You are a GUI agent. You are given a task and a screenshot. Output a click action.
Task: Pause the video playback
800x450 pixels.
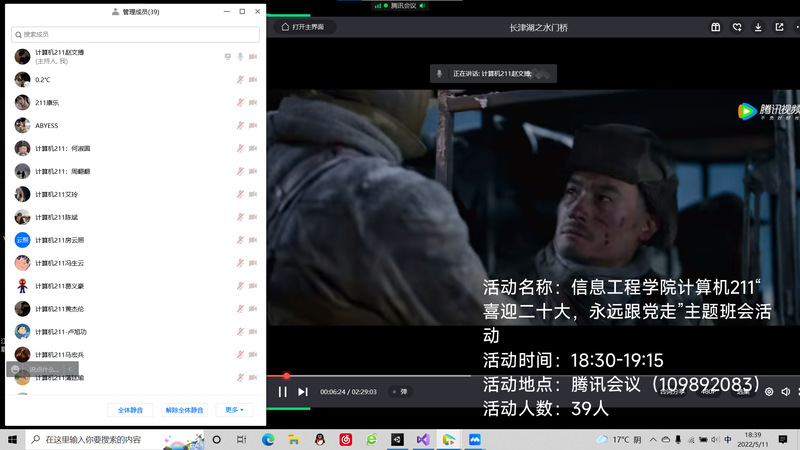282,392
